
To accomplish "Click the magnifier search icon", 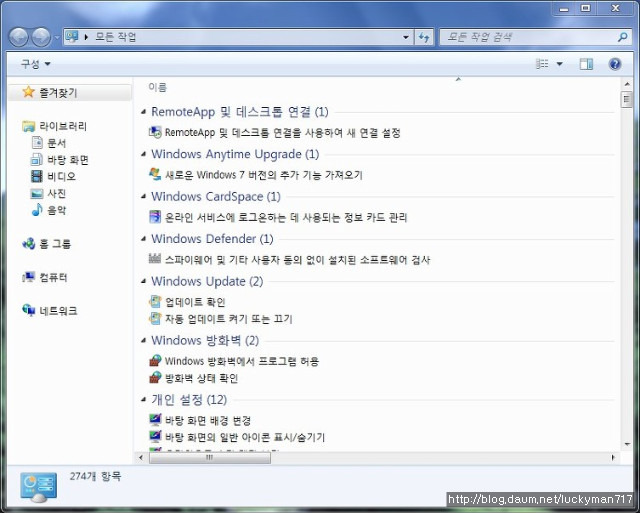I will point(622,37).
